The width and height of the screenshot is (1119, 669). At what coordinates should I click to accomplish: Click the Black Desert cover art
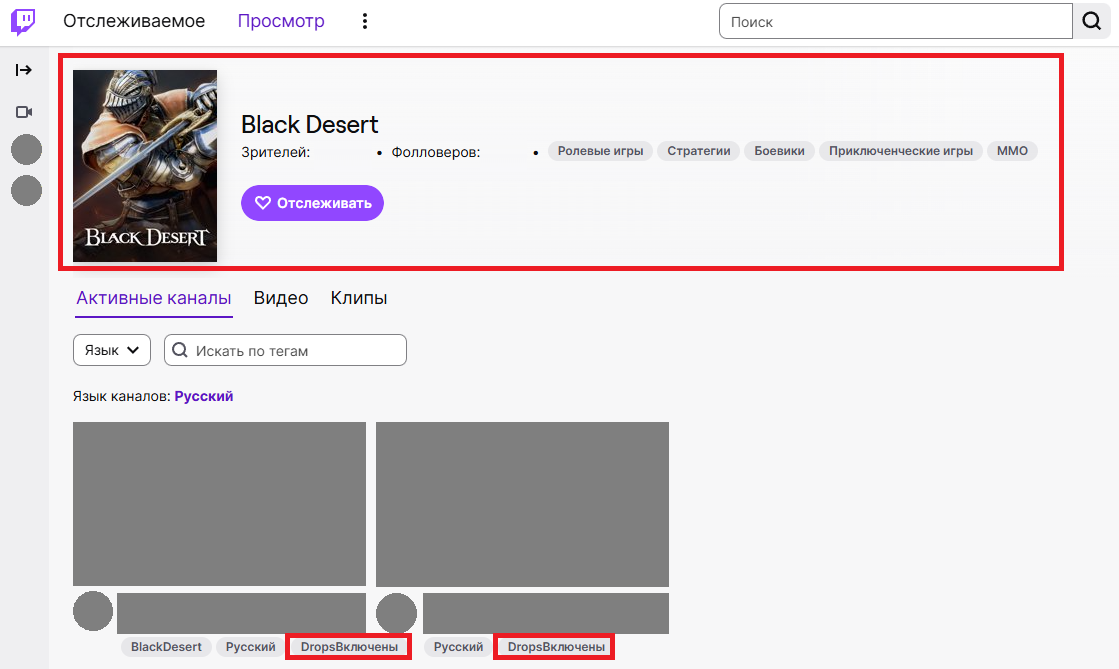(145, 166)
